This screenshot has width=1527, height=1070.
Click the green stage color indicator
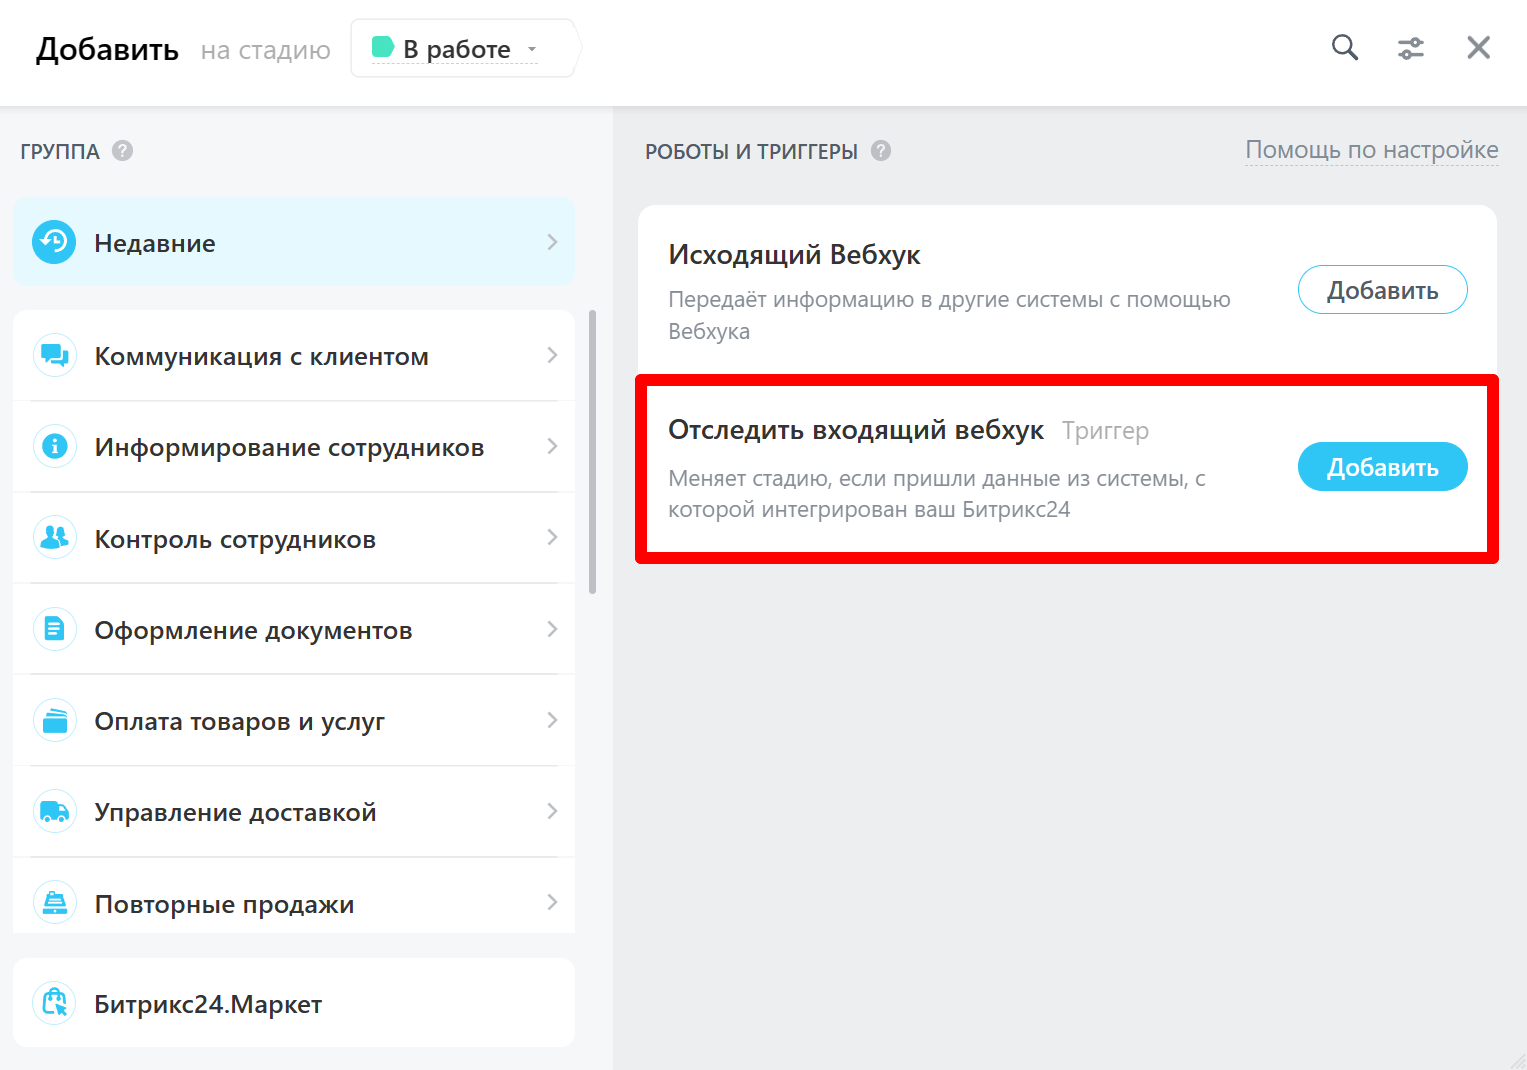(382, 48)
